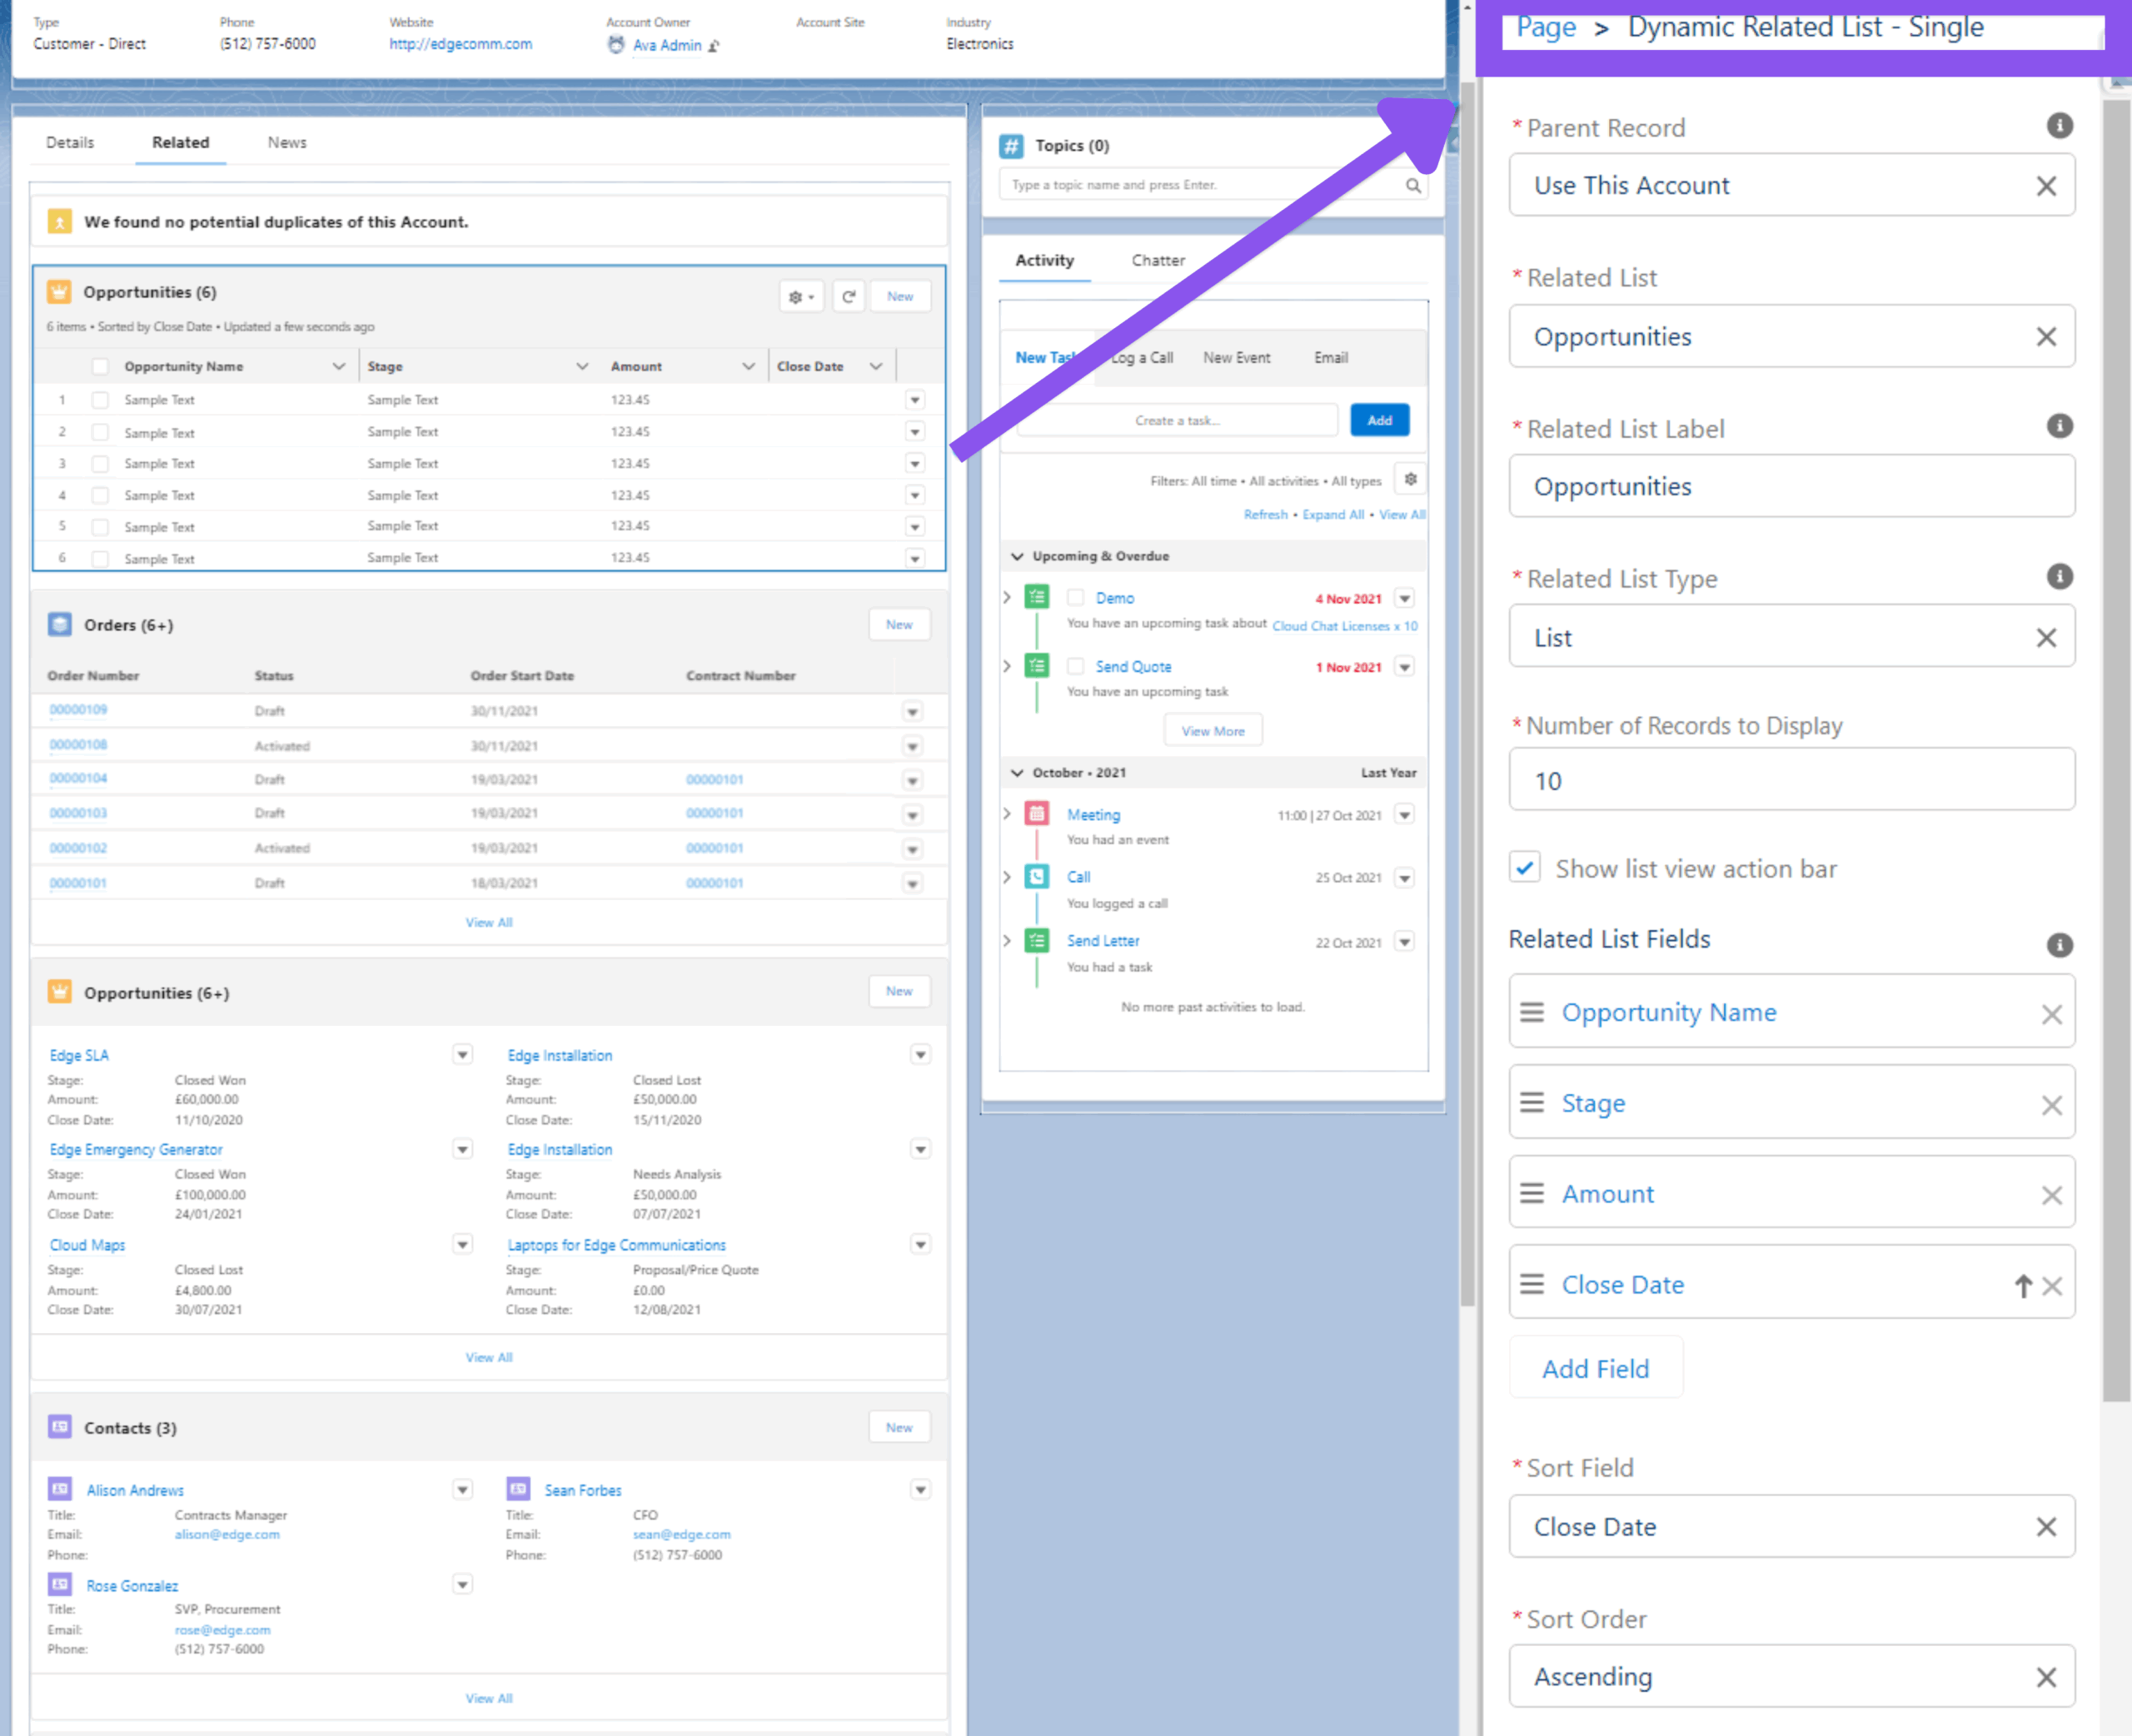Check the Demo task checkbox
Image resolution: width=2132 pixels, height=1736 pixels.
pos(1076,598)
